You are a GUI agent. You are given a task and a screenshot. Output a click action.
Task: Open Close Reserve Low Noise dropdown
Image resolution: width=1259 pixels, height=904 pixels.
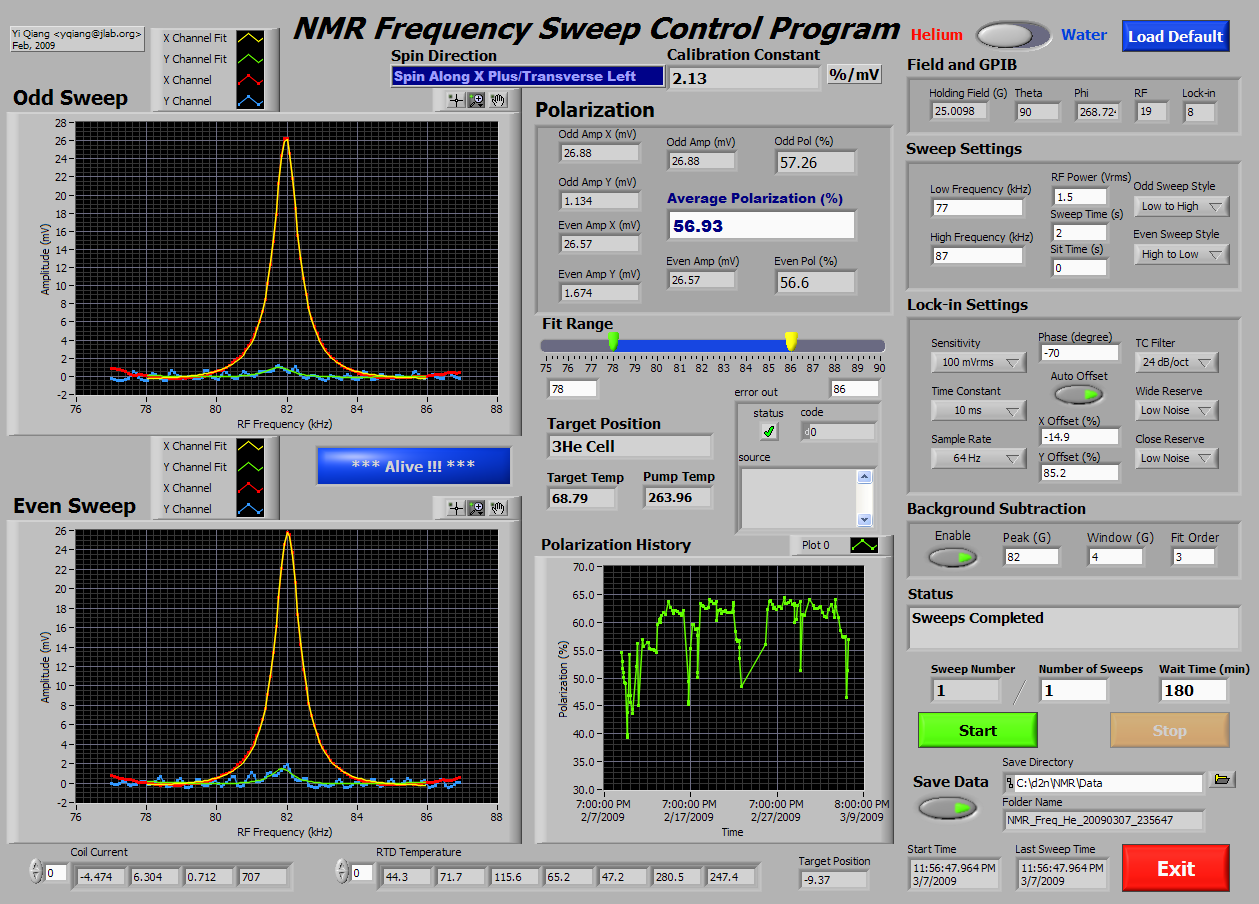click(x=1177, y=458)
